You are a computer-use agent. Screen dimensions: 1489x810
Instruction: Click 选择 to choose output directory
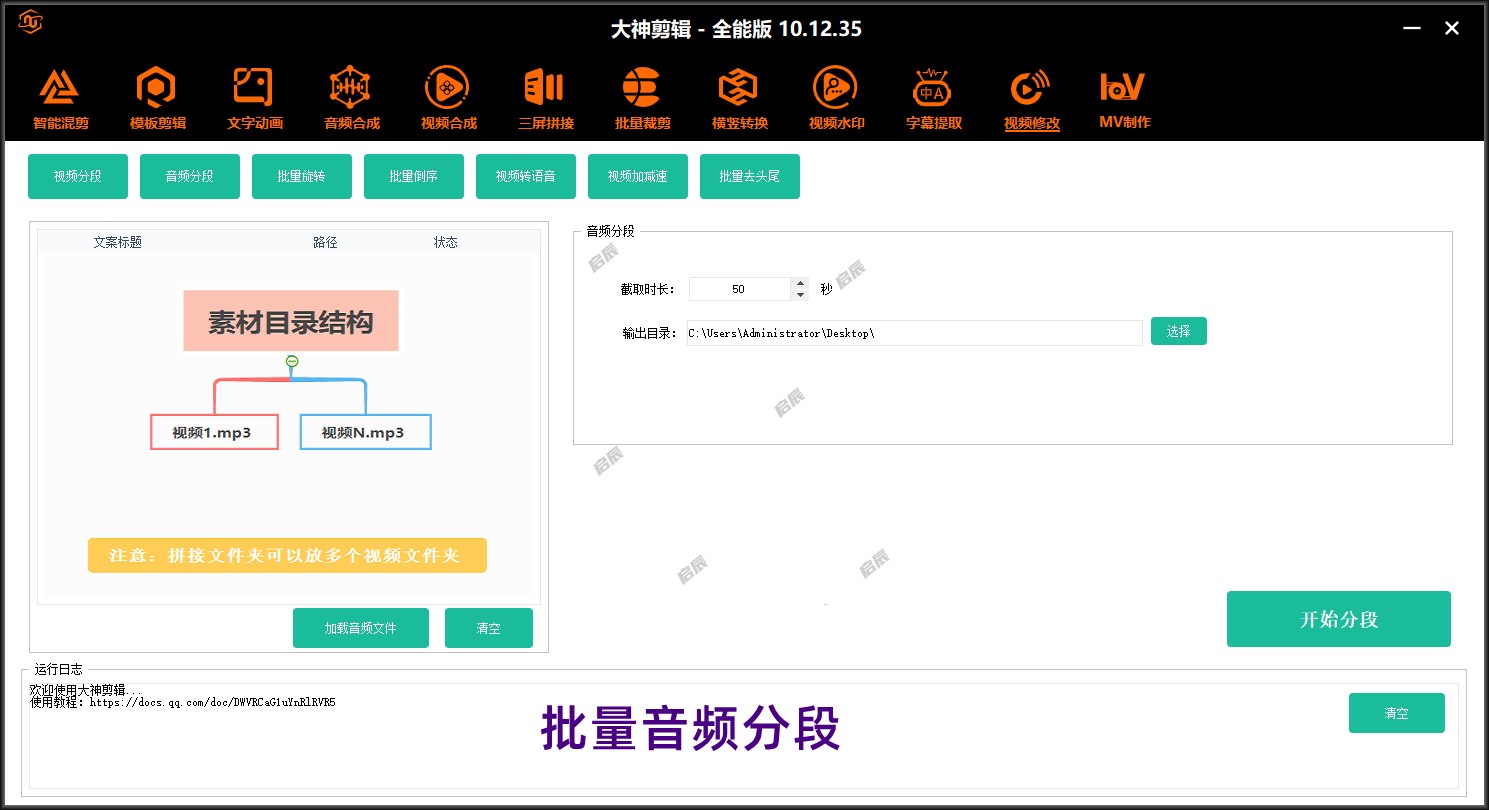(1179, 331)
